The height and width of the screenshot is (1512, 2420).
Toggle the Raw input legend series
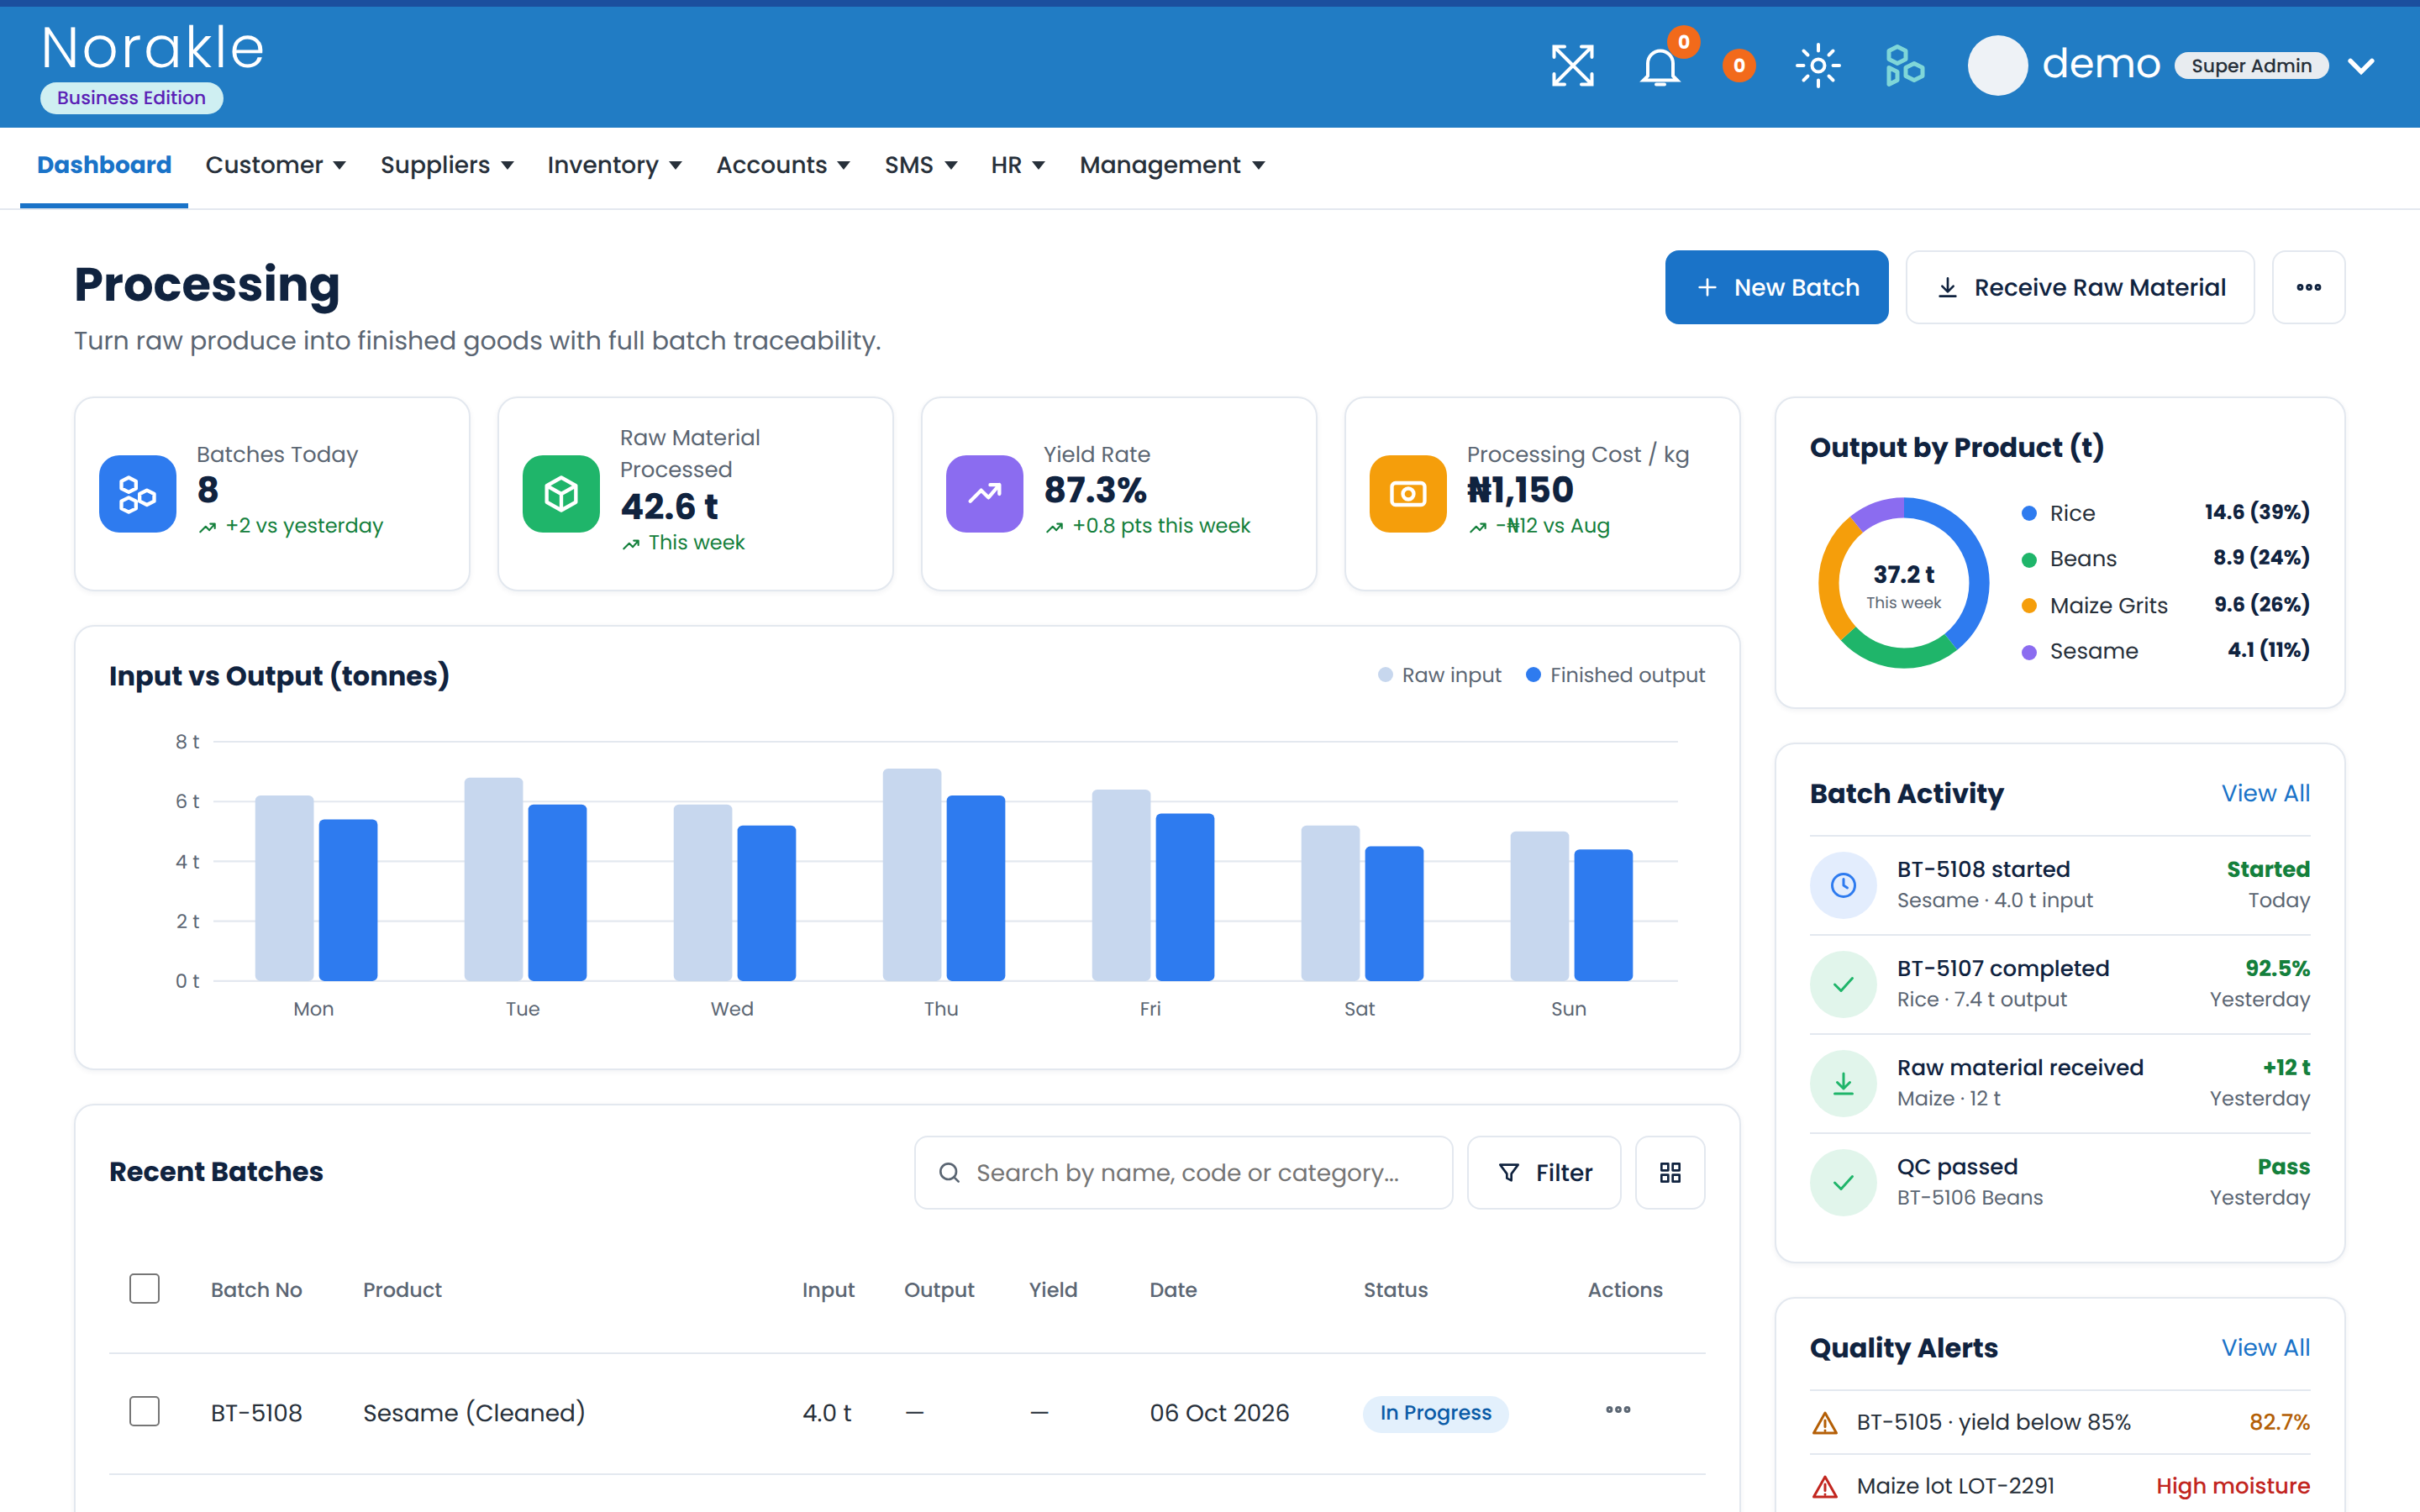tap(1440, 675)
